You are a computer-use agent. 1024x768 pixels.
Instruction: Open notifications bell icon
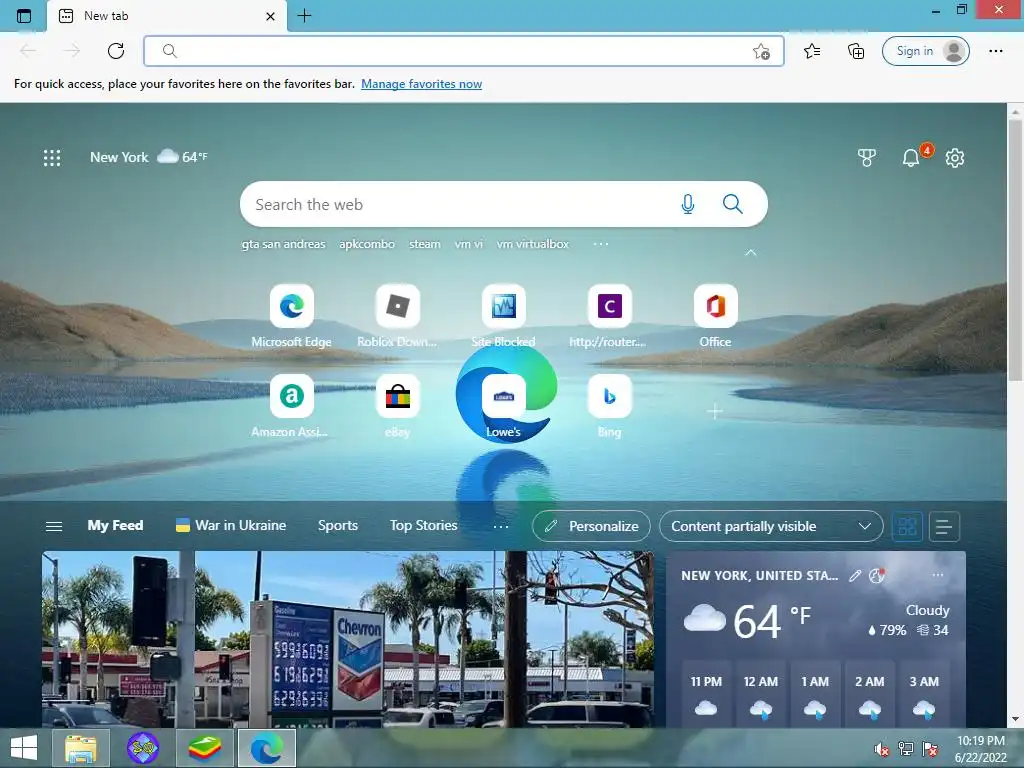point(910,157)
